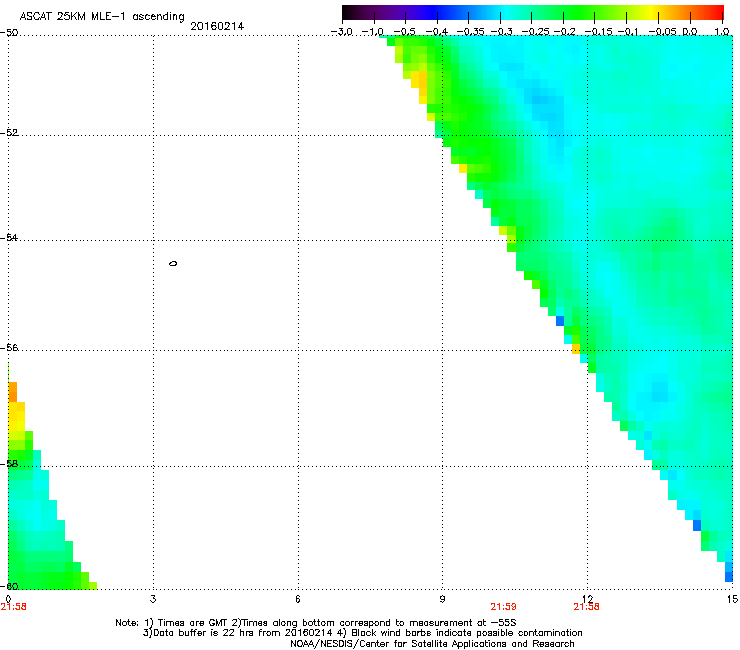Select the -0.3 color scale label

point(501,32)
